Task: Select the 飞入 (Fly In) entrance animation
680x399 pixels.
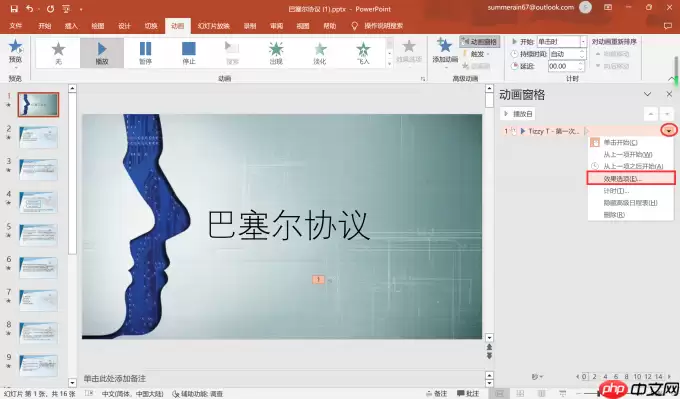Action: tap(363, 52)
